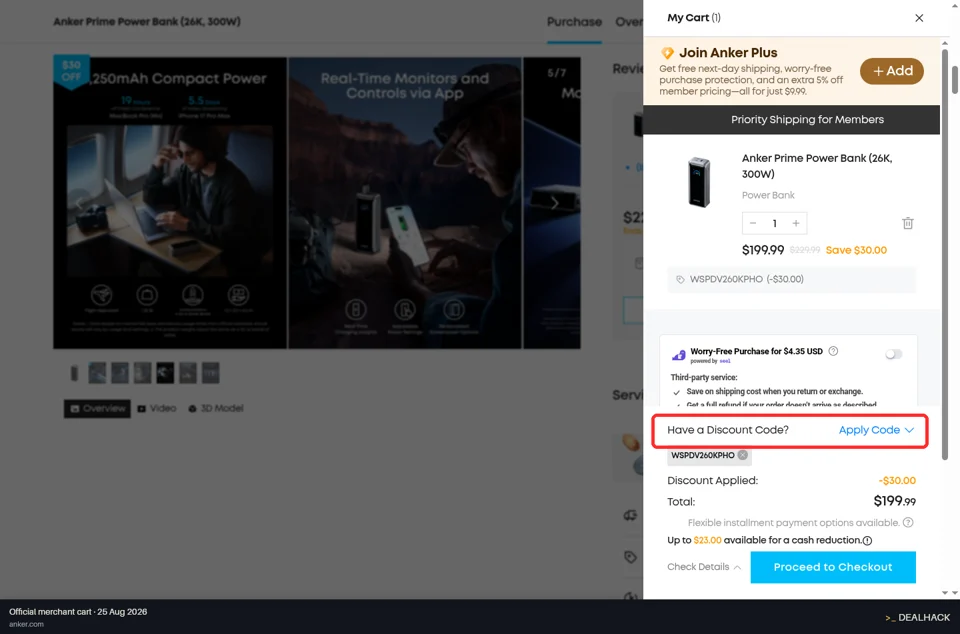The width and height of the screenshot is (960, 634).
Task: Click the Save $30.00 text
Action: (856, 250)
